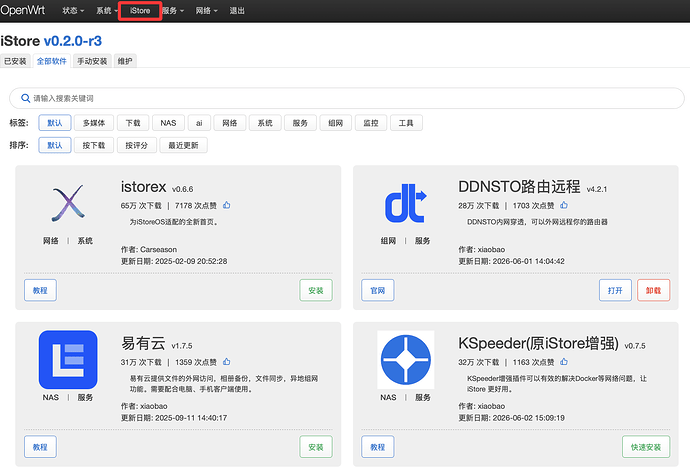Select the 默认 tag filter
This screenshot has height=470, width=690.
pyautogui.click(x=55, y=123)
